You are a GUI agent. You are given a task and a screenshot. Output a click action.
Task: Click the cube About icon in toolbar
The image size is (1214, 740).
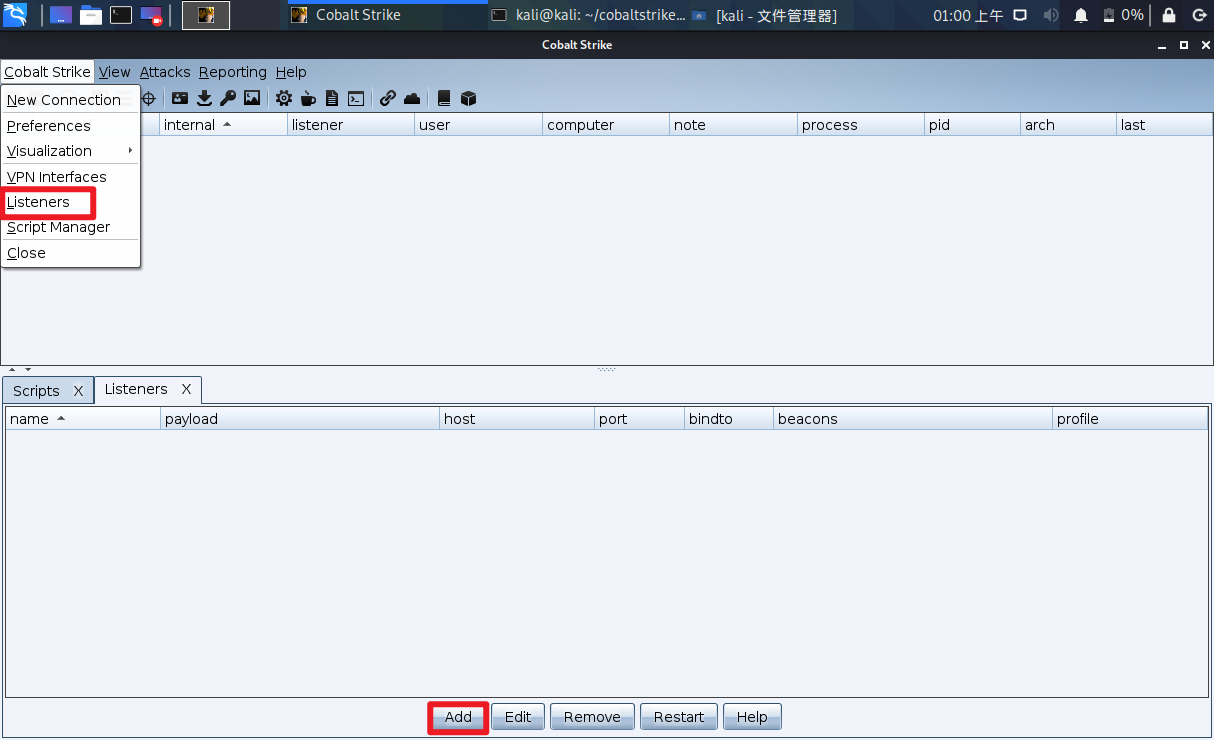coord(468,98)
